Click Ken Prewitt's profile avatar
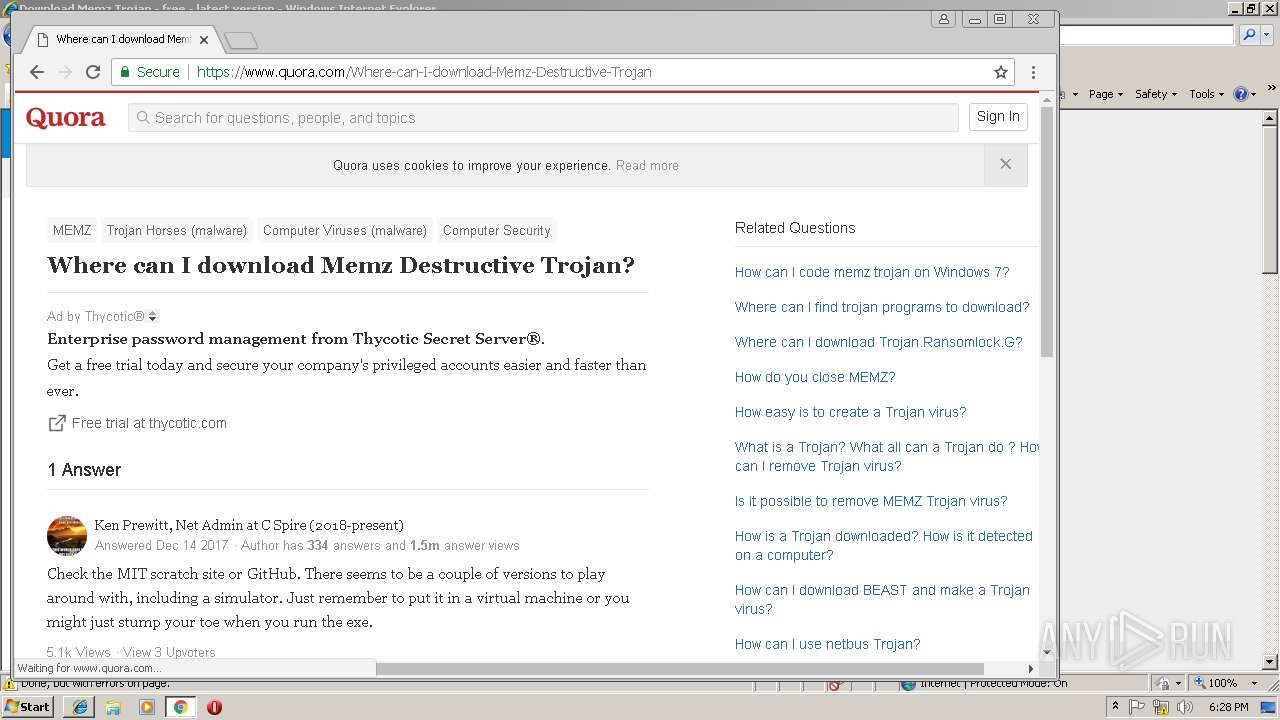Viewport: 1280px width, 720px height. pyautogui.click(x=67, y=535)
